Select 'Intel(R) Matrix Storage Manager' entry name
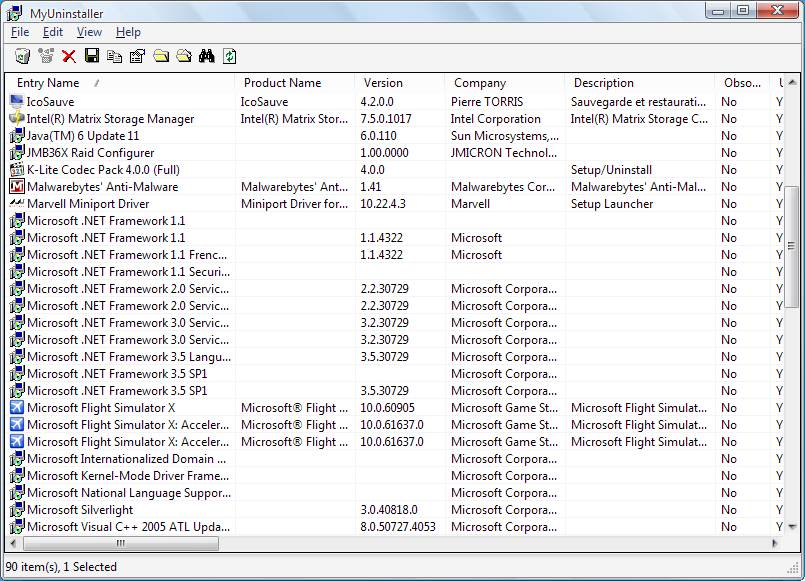805x581 pixels. 110,119
